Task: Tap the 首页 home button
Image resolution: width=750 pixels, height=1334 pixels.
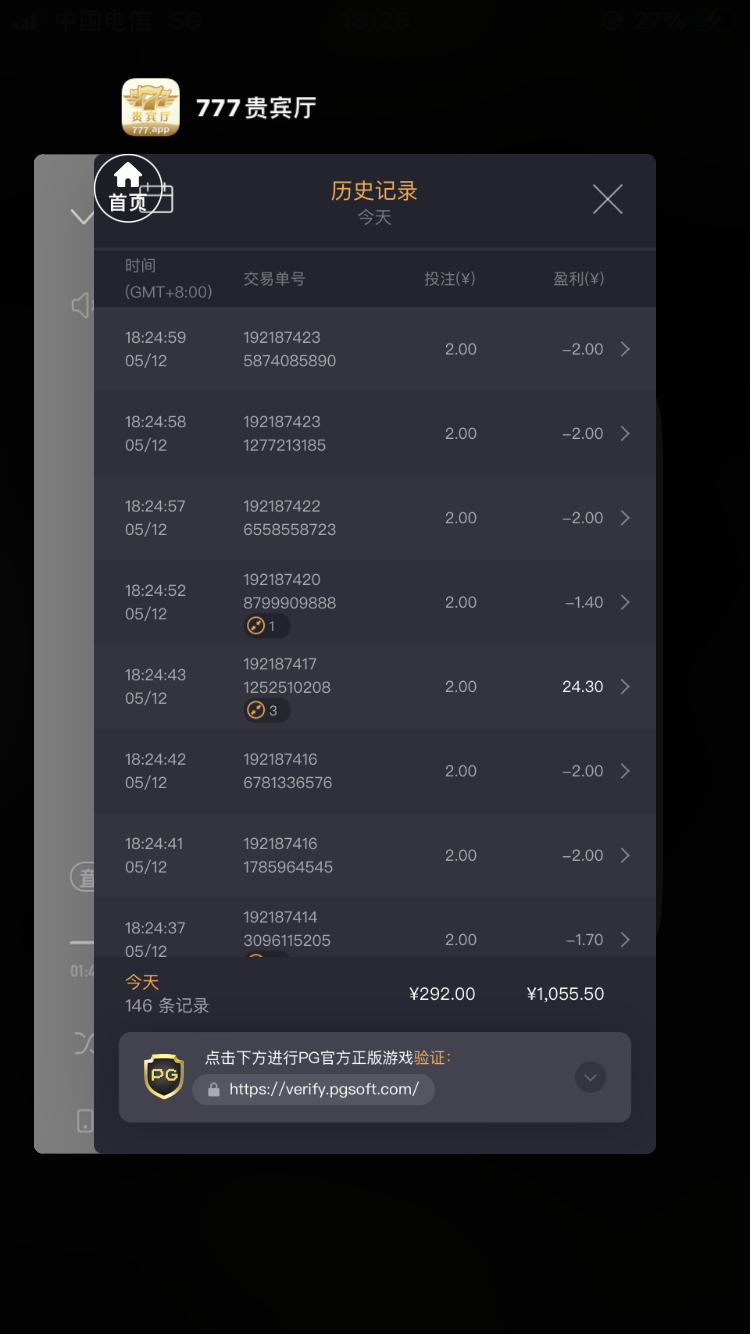Action: (128, 188)
